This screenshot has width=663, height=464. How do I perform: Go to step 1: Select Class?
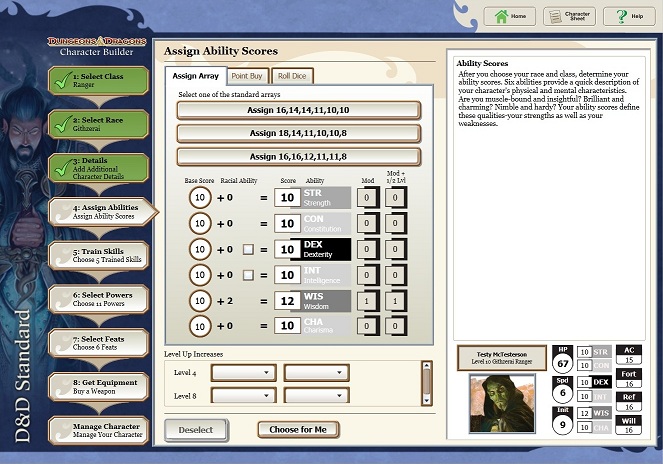coord(99,80)
